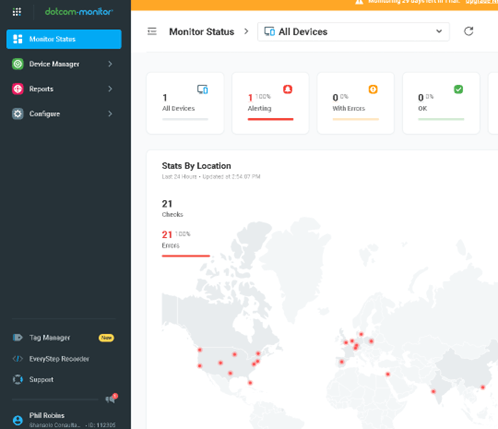Screen dimensions: 498x429
Task: Click the 21 Errors value
Action: pyautogui.click(x=167, y=235)
